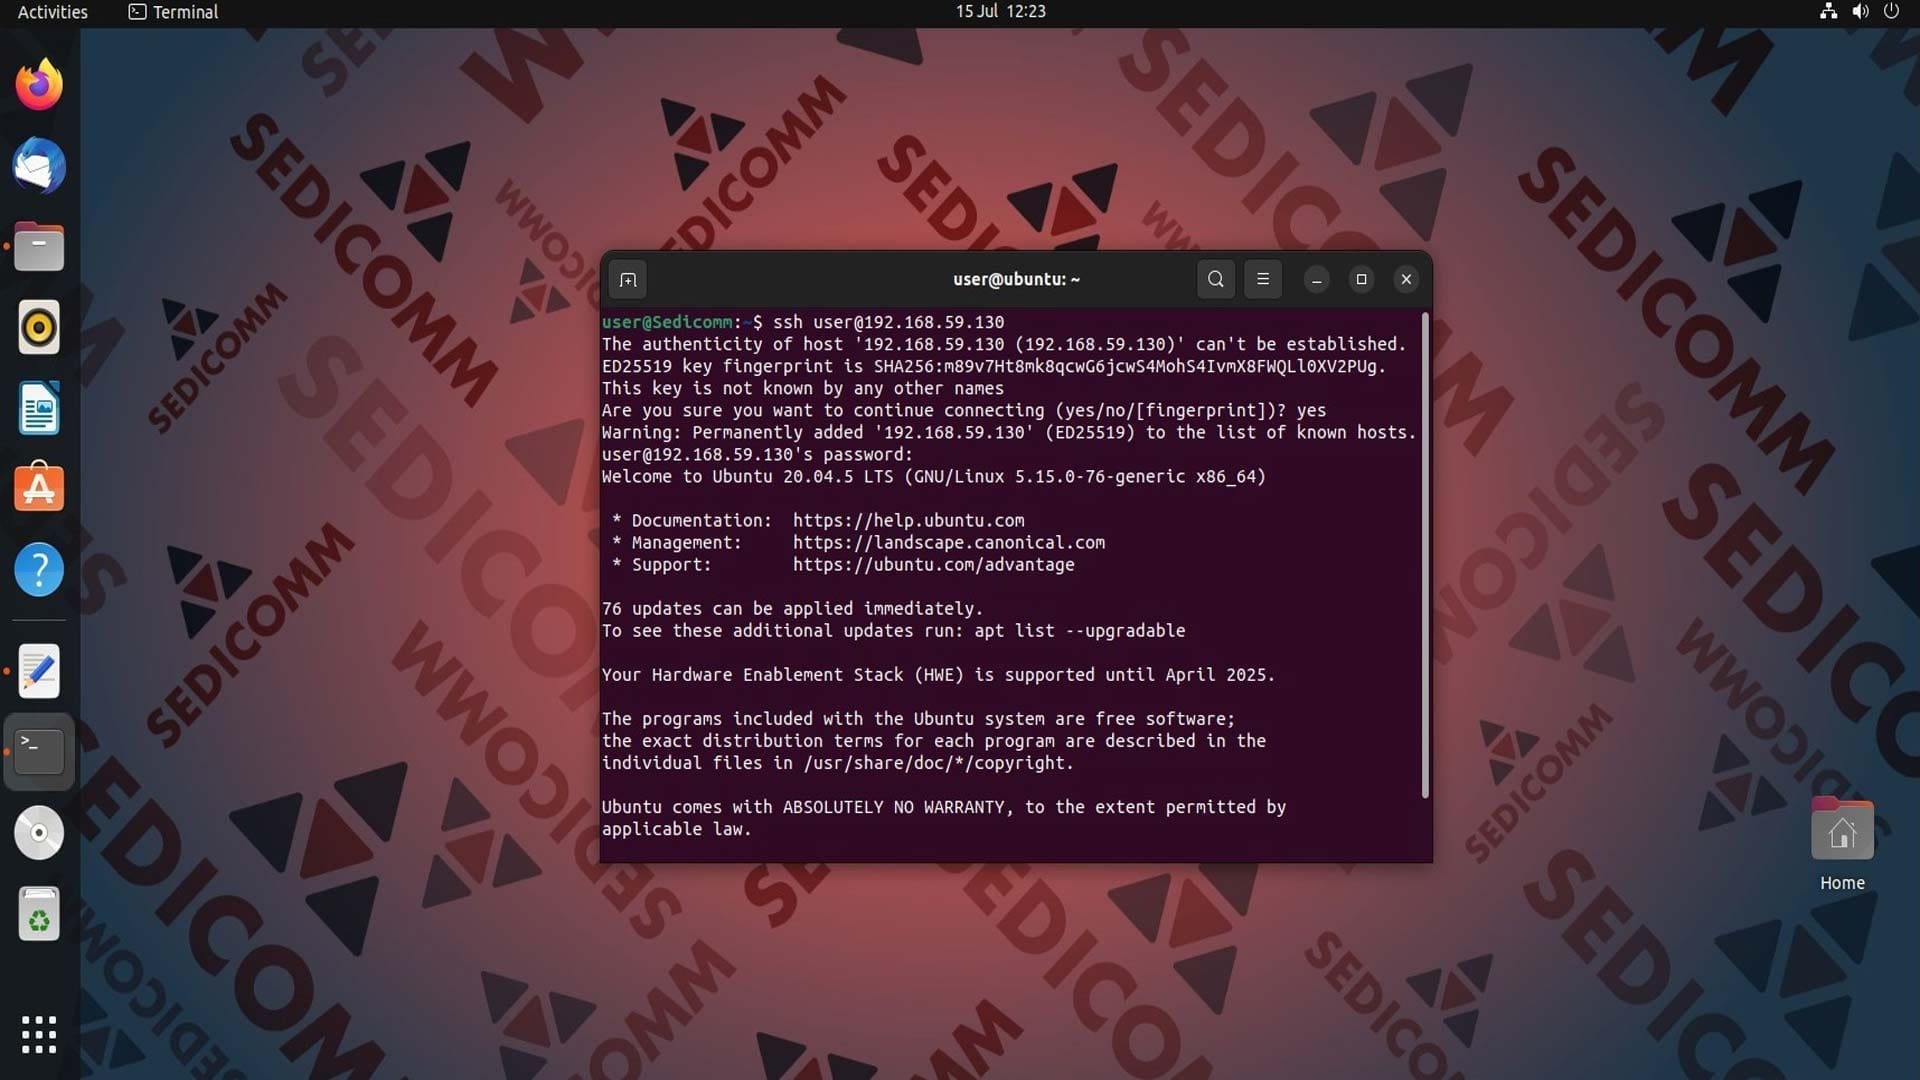The image size is (1920, 1080).
Task: Open the disc drive icon in dock
Action: [x=39, y=833]
